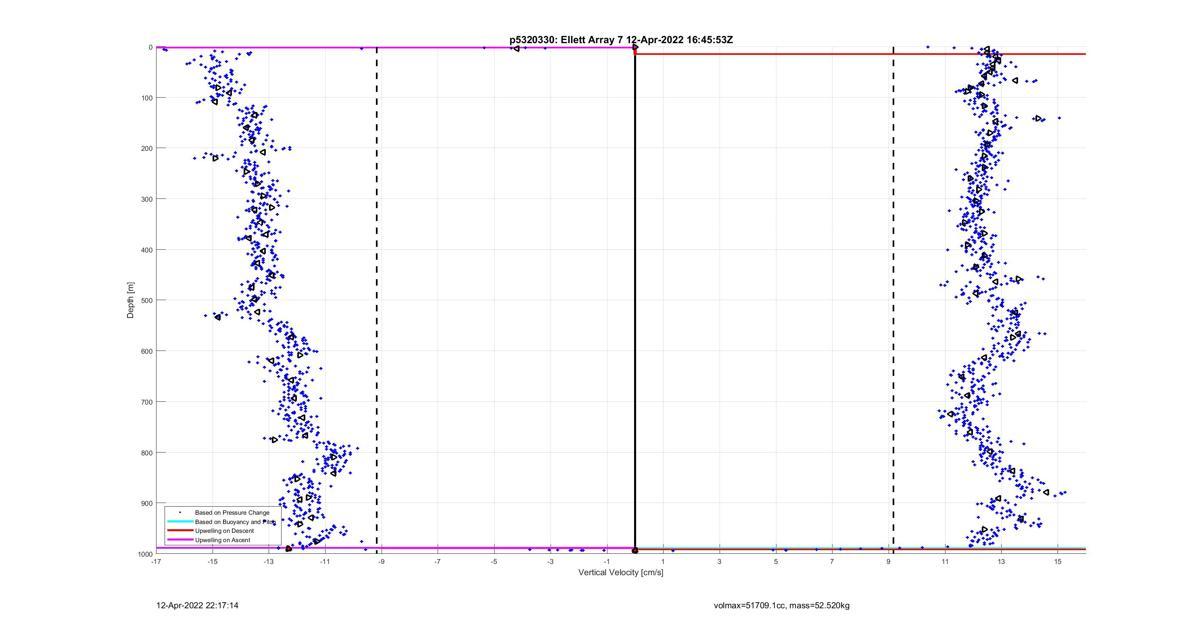Click the dark red line sample in the legend

pos(179,530)
